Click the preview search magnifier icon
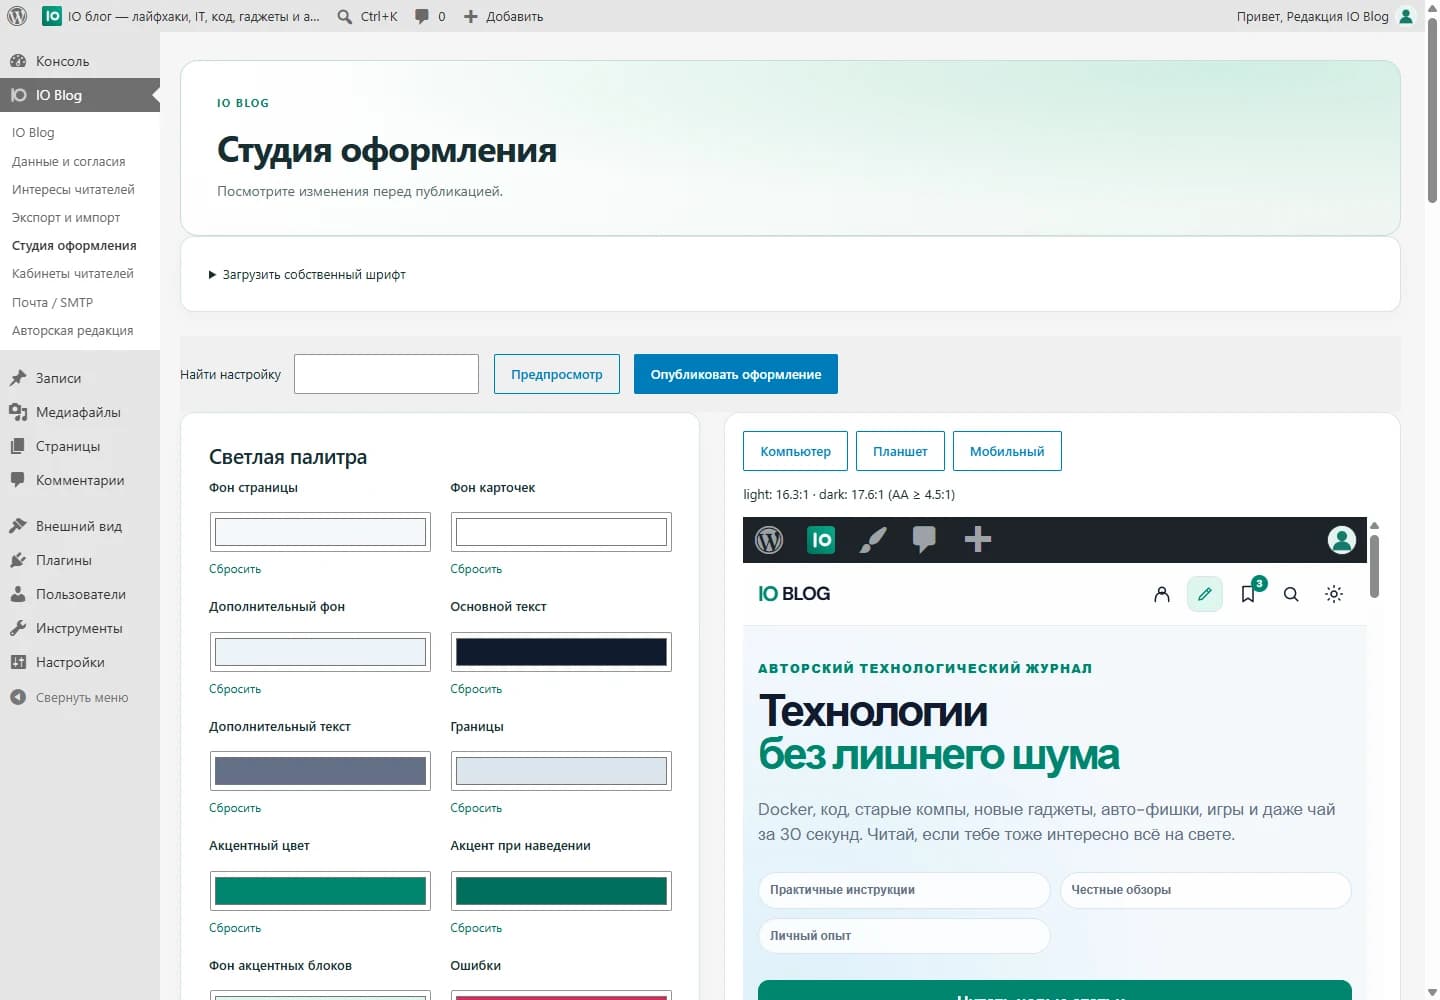Screen dimensions: 1440x1000 [1291, 594]
